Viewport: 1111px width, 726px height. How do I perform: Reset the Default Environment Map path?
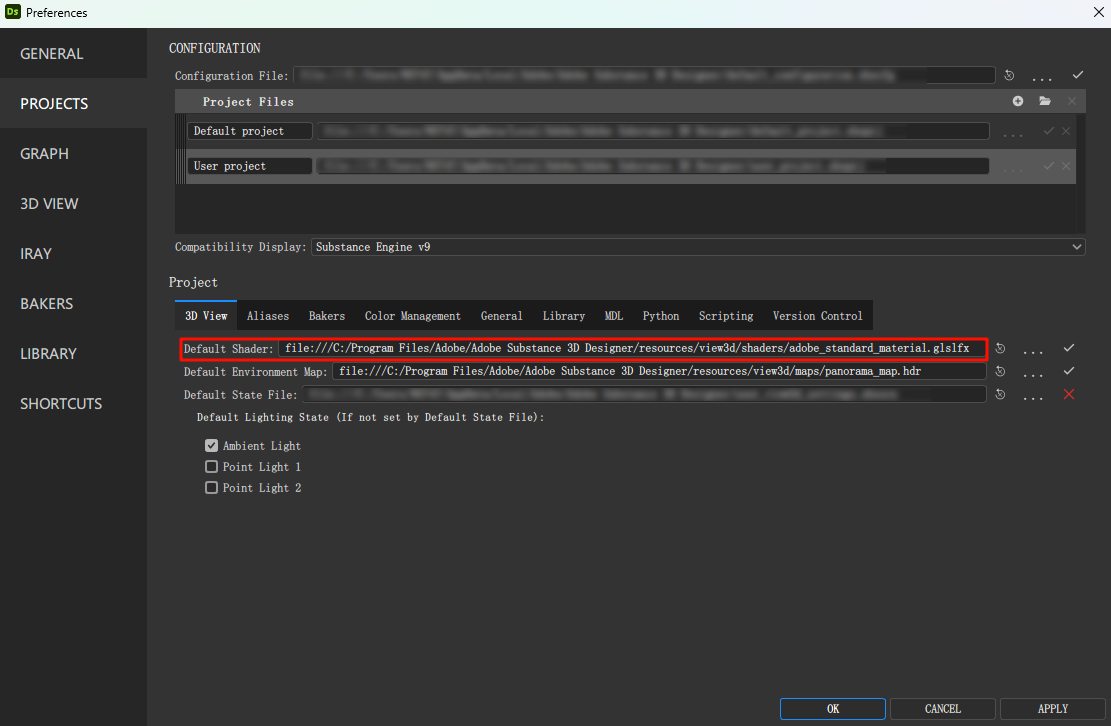click(x=1001, y=372)
